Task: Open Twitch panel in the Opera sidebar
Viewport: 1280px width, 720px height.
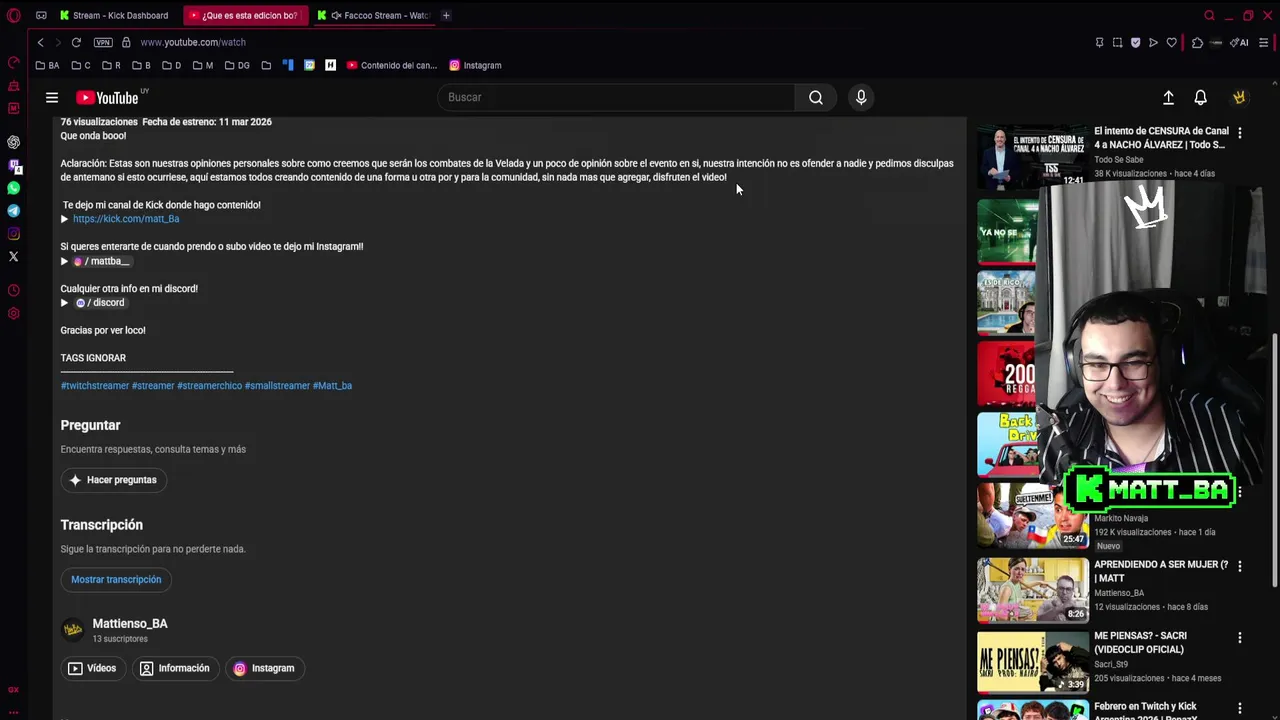Action: (14, 165)
